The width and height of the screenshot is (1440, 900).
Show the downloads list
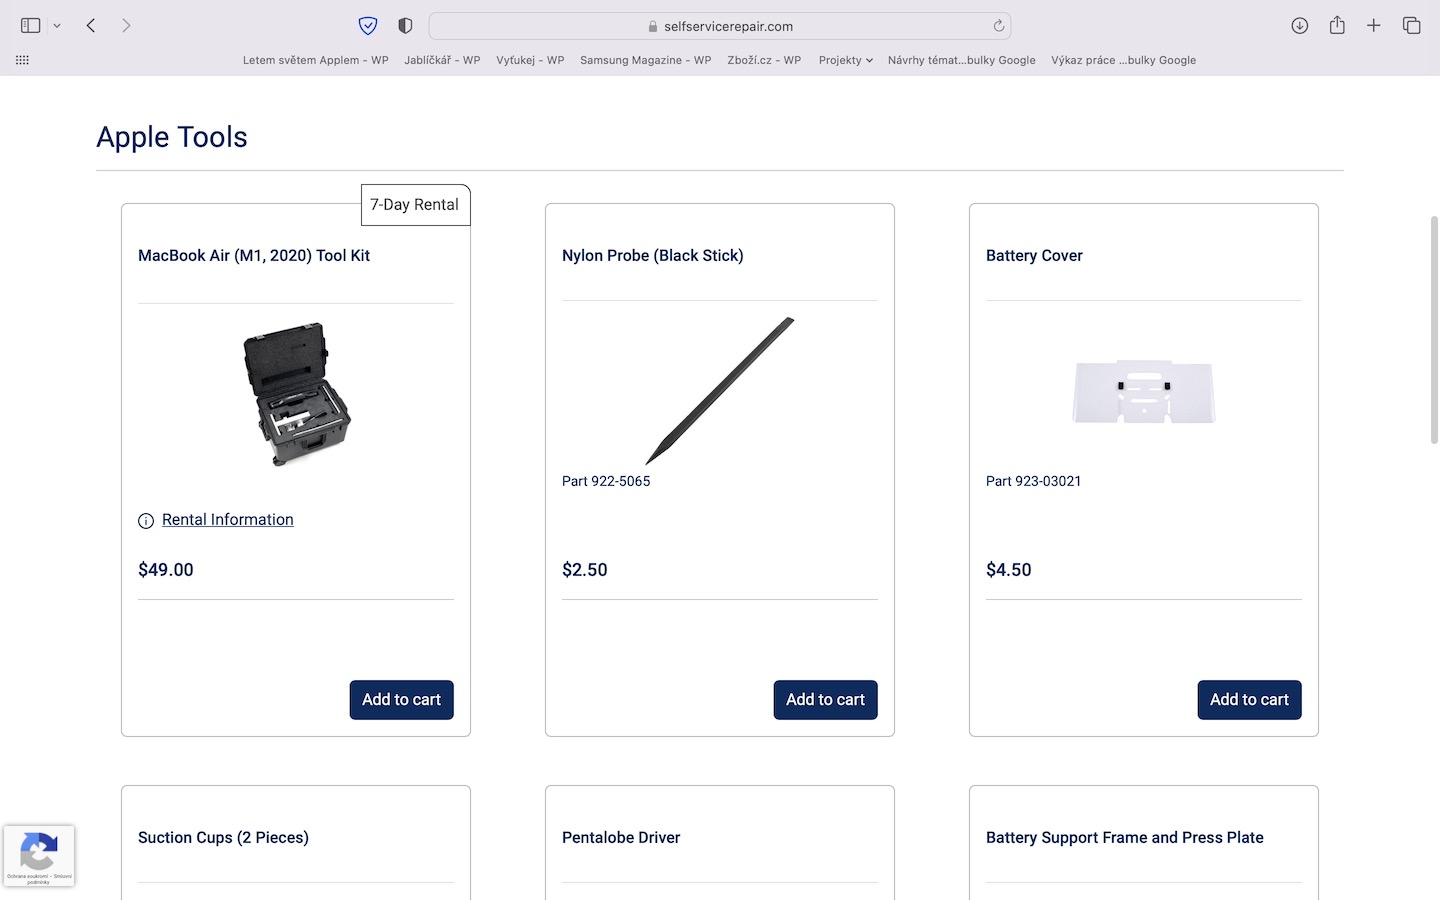coord(1300,26)
